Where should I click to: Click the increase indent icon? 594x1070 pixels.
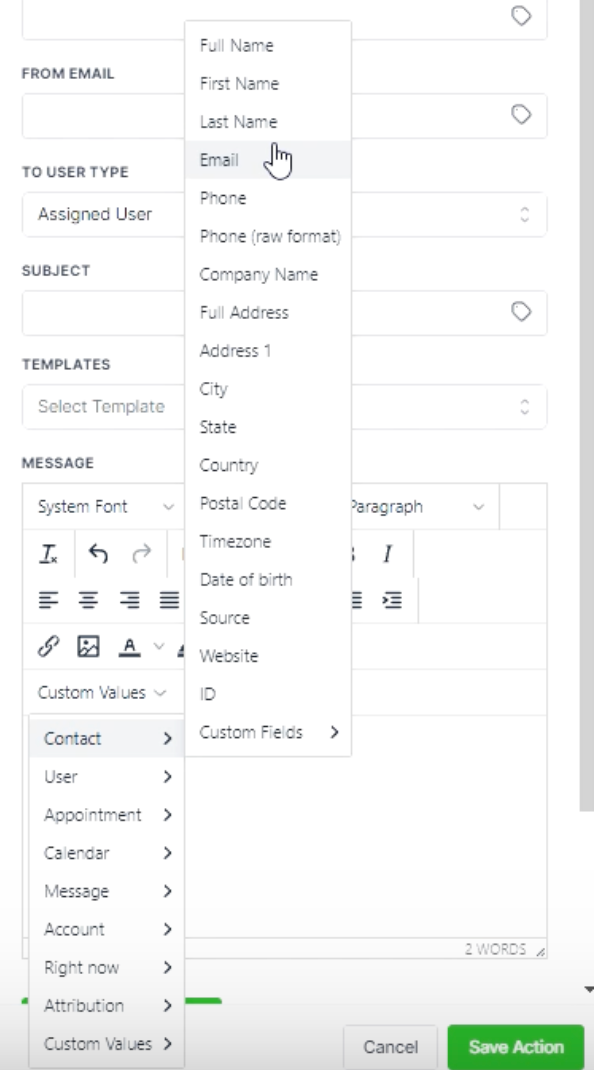392,600
